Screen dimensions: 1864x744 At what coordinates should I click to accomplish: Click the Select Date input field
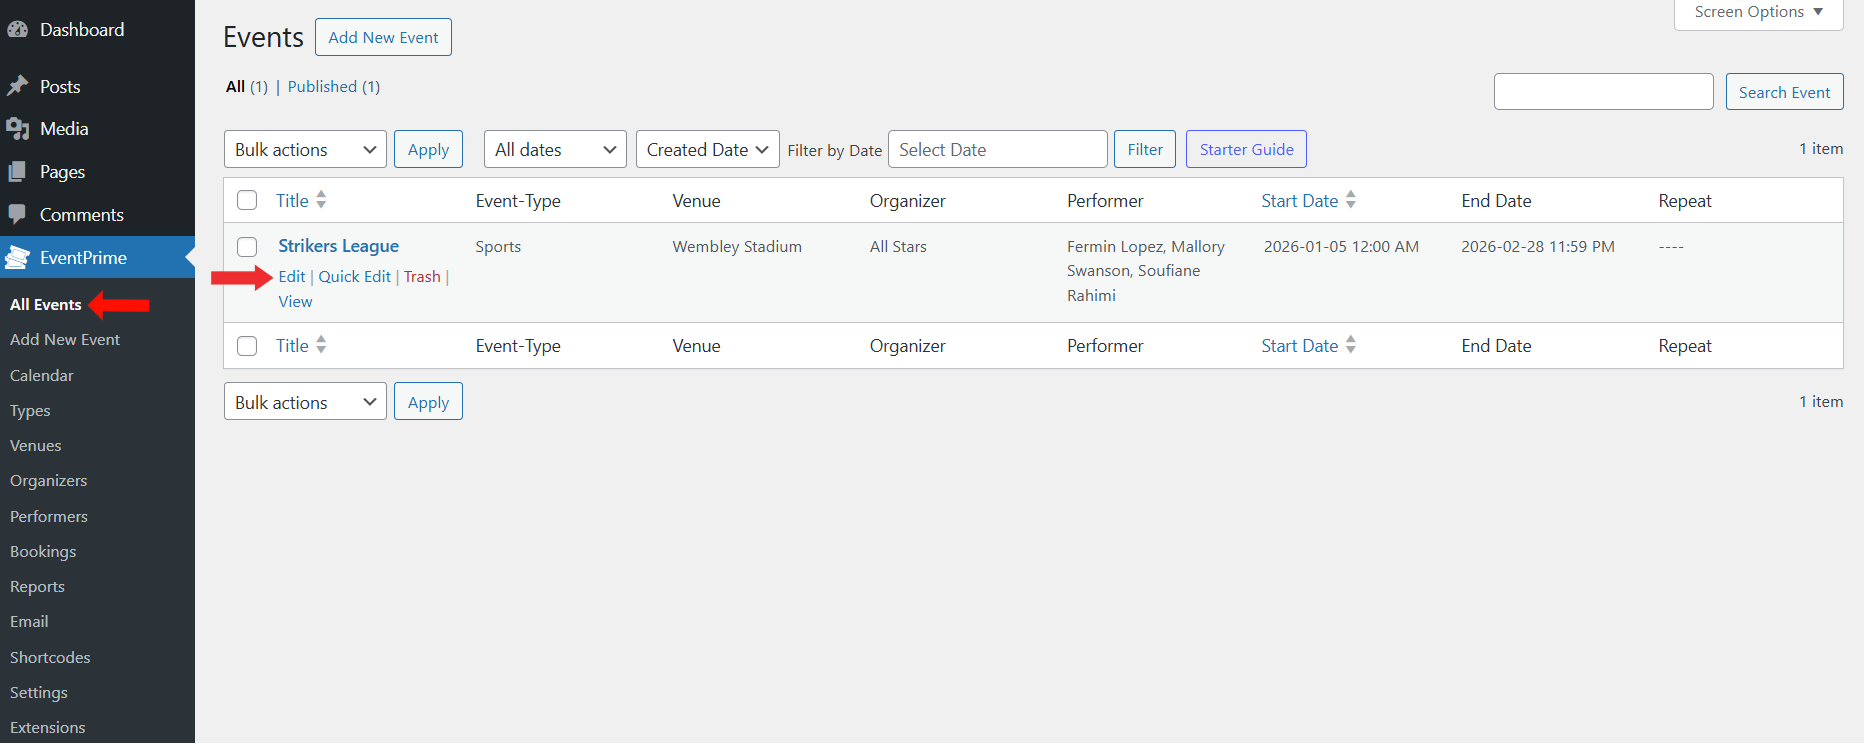pyautogui.click(x=997, y=150)
